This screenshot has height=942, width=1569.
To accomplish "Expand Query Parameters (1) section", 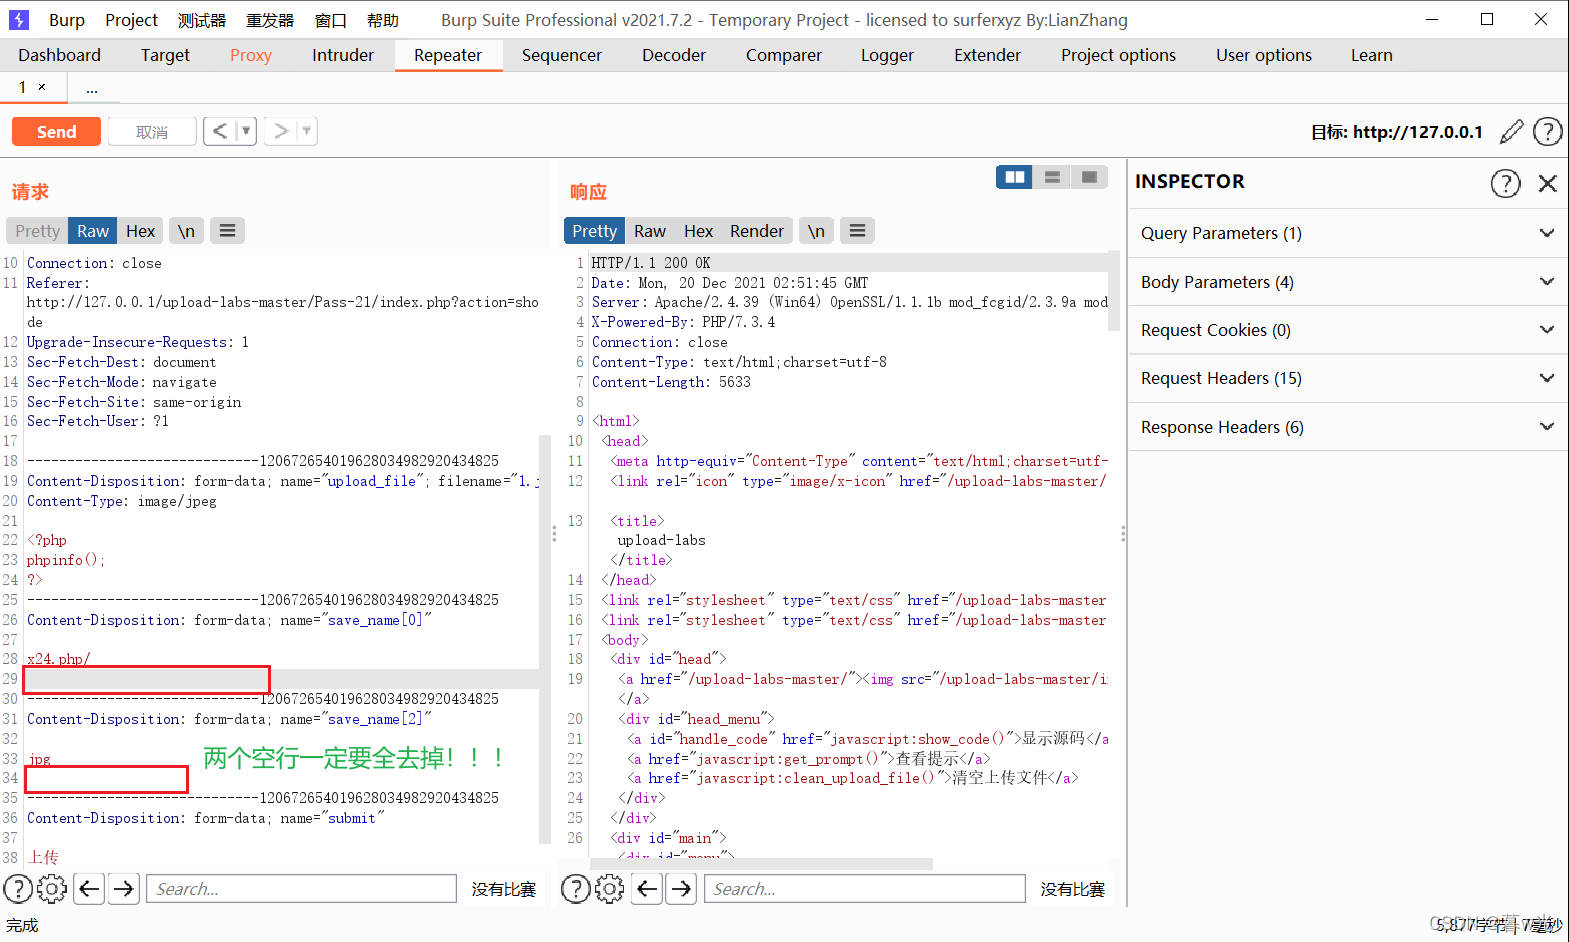I will (x=1348, y=233).
